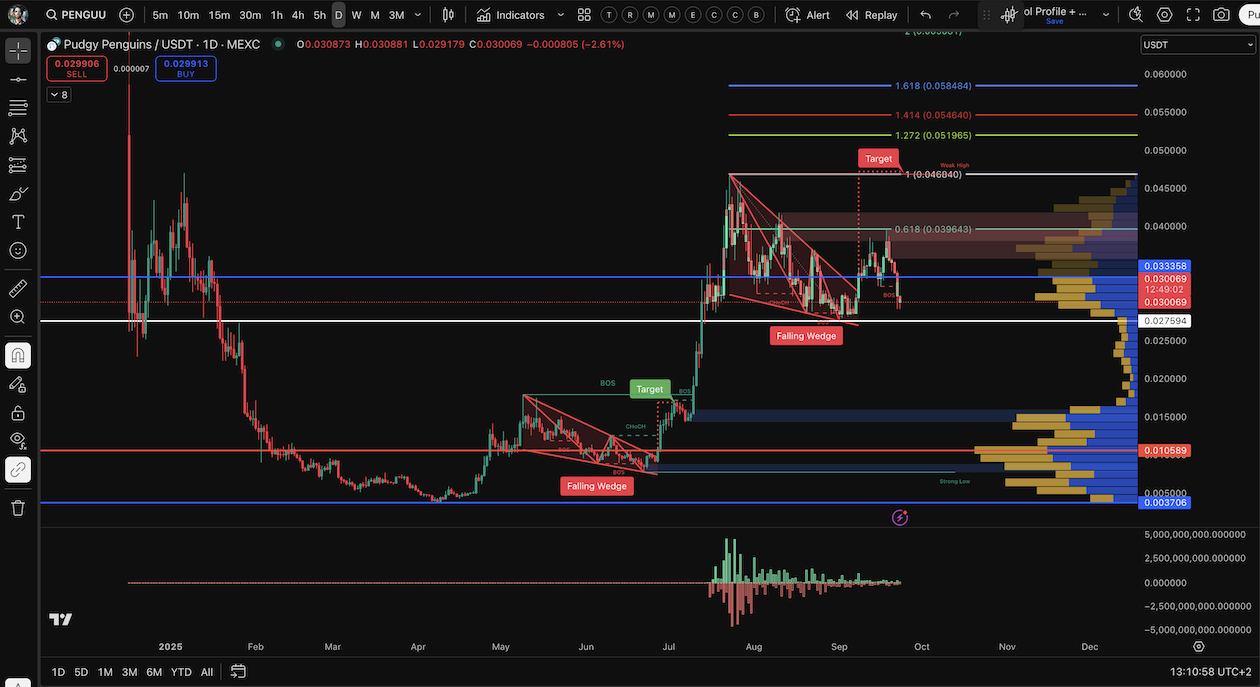Select the W weekly timeframe
The image size is (1260, 687).
tap(356, 15)
